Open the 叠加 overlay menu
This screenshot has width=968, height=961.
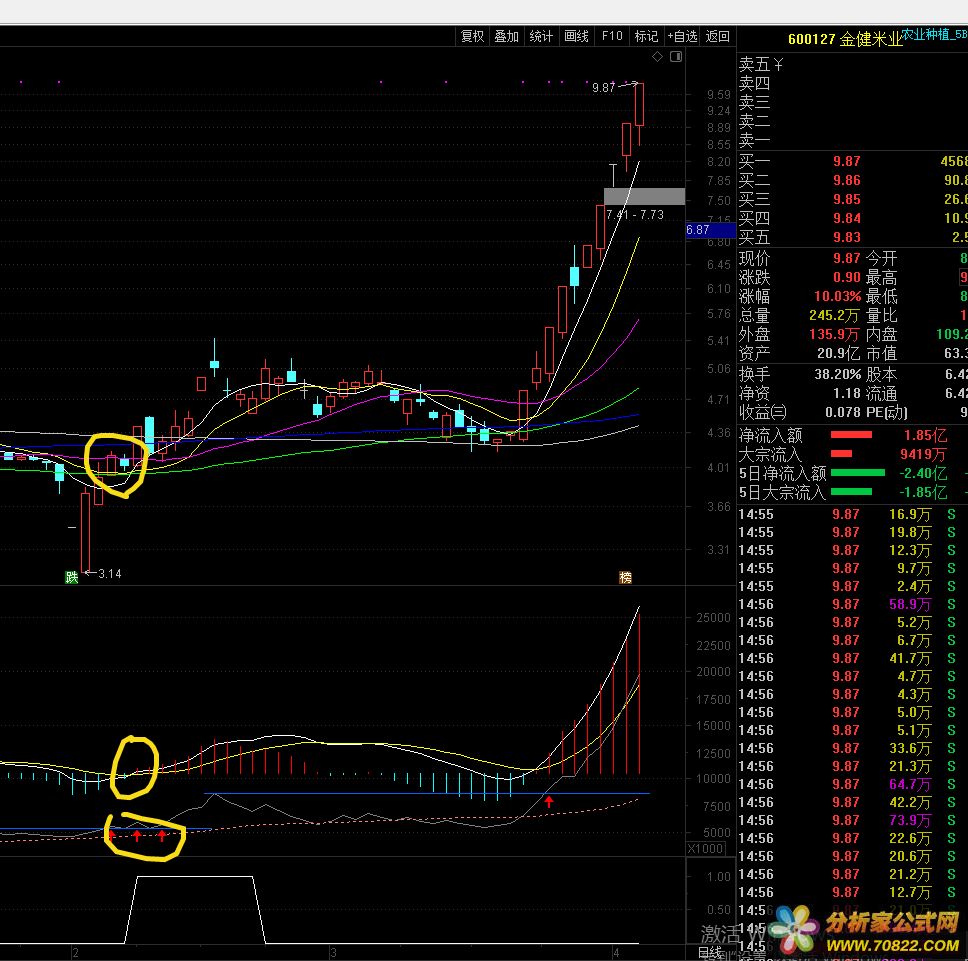tap(507, 36)
